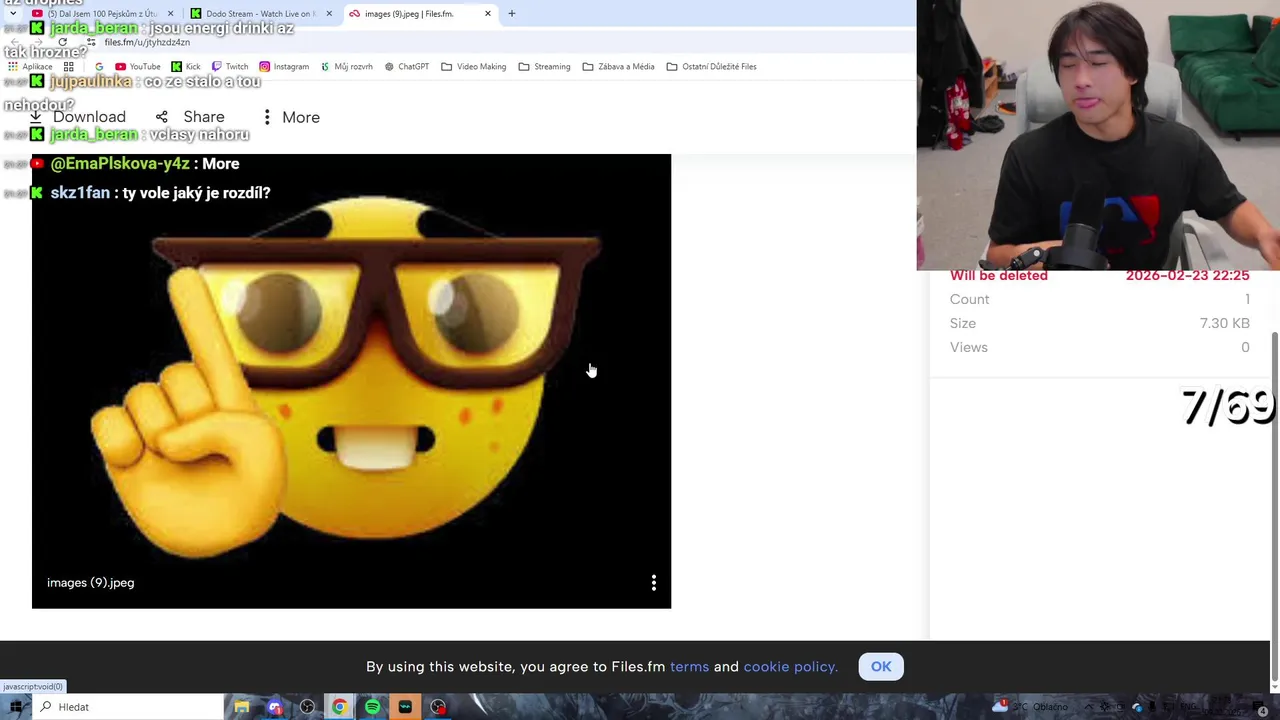Click the address bar showing files.fm URL
The height and width of the screenshot is (720, 1280).
pos(147,42)
